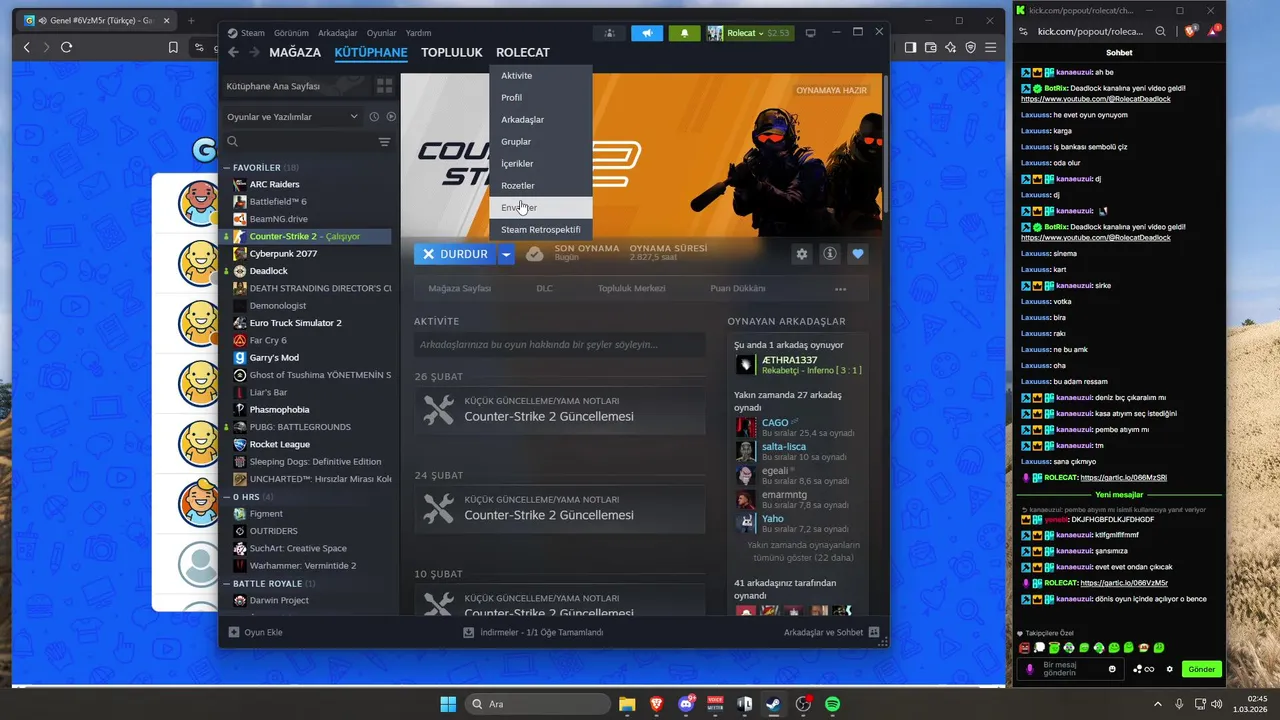This screenshot has height=720, width=1280.
Task: Open library advanced filter settings icon
Action: pyautogui.click(x=384, y=142)
